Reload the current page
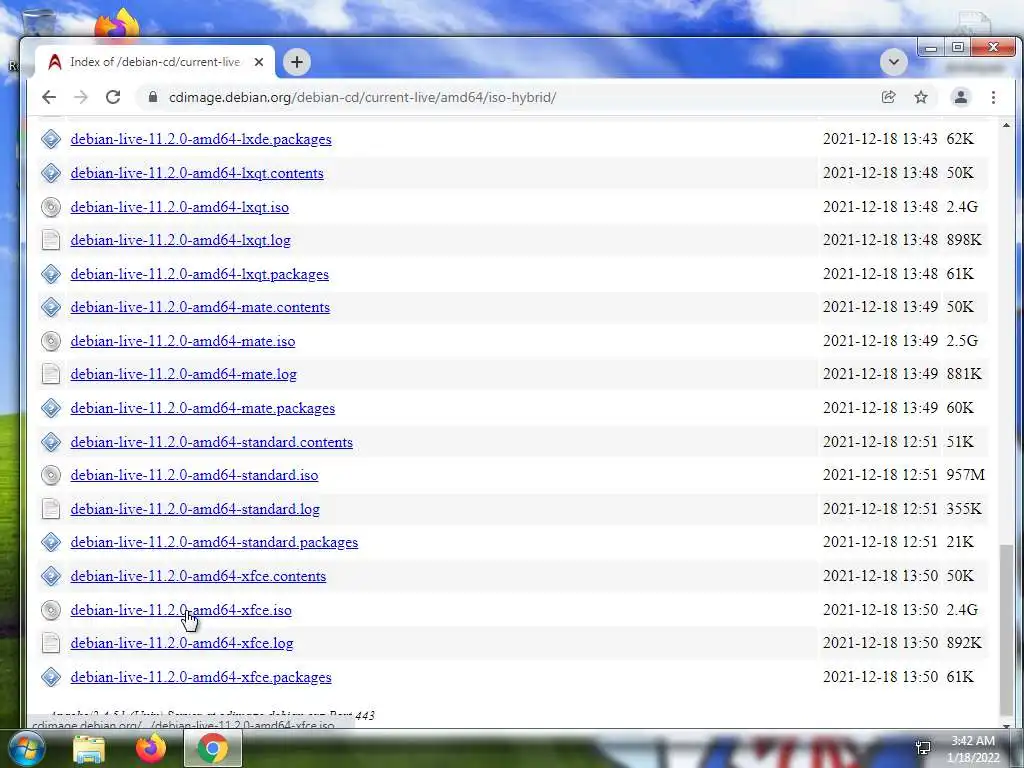 click(113, 97)
